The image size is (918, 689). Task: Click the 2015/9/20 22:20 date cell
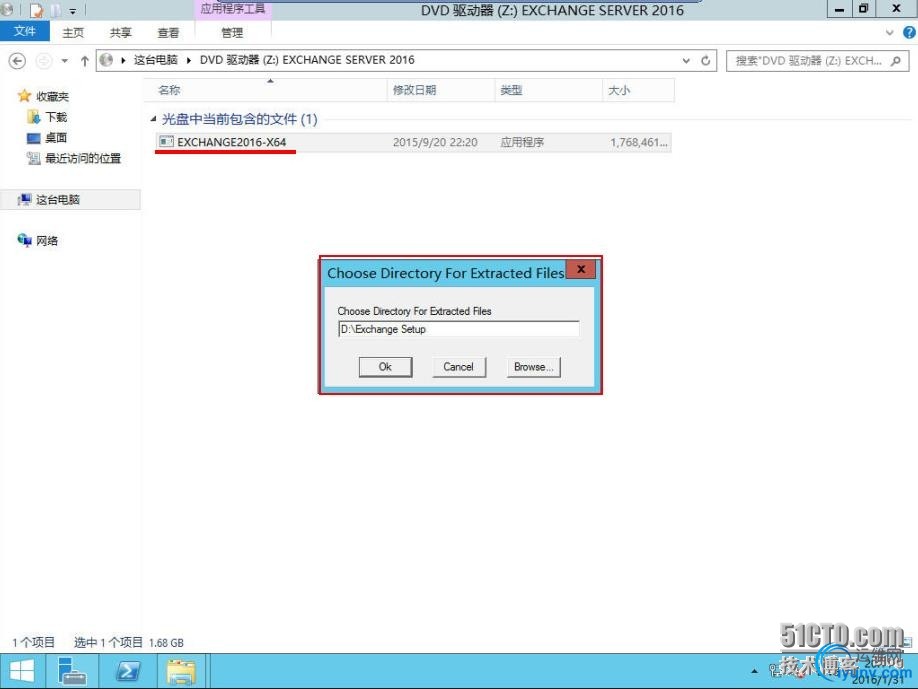(x=435, y=142)
